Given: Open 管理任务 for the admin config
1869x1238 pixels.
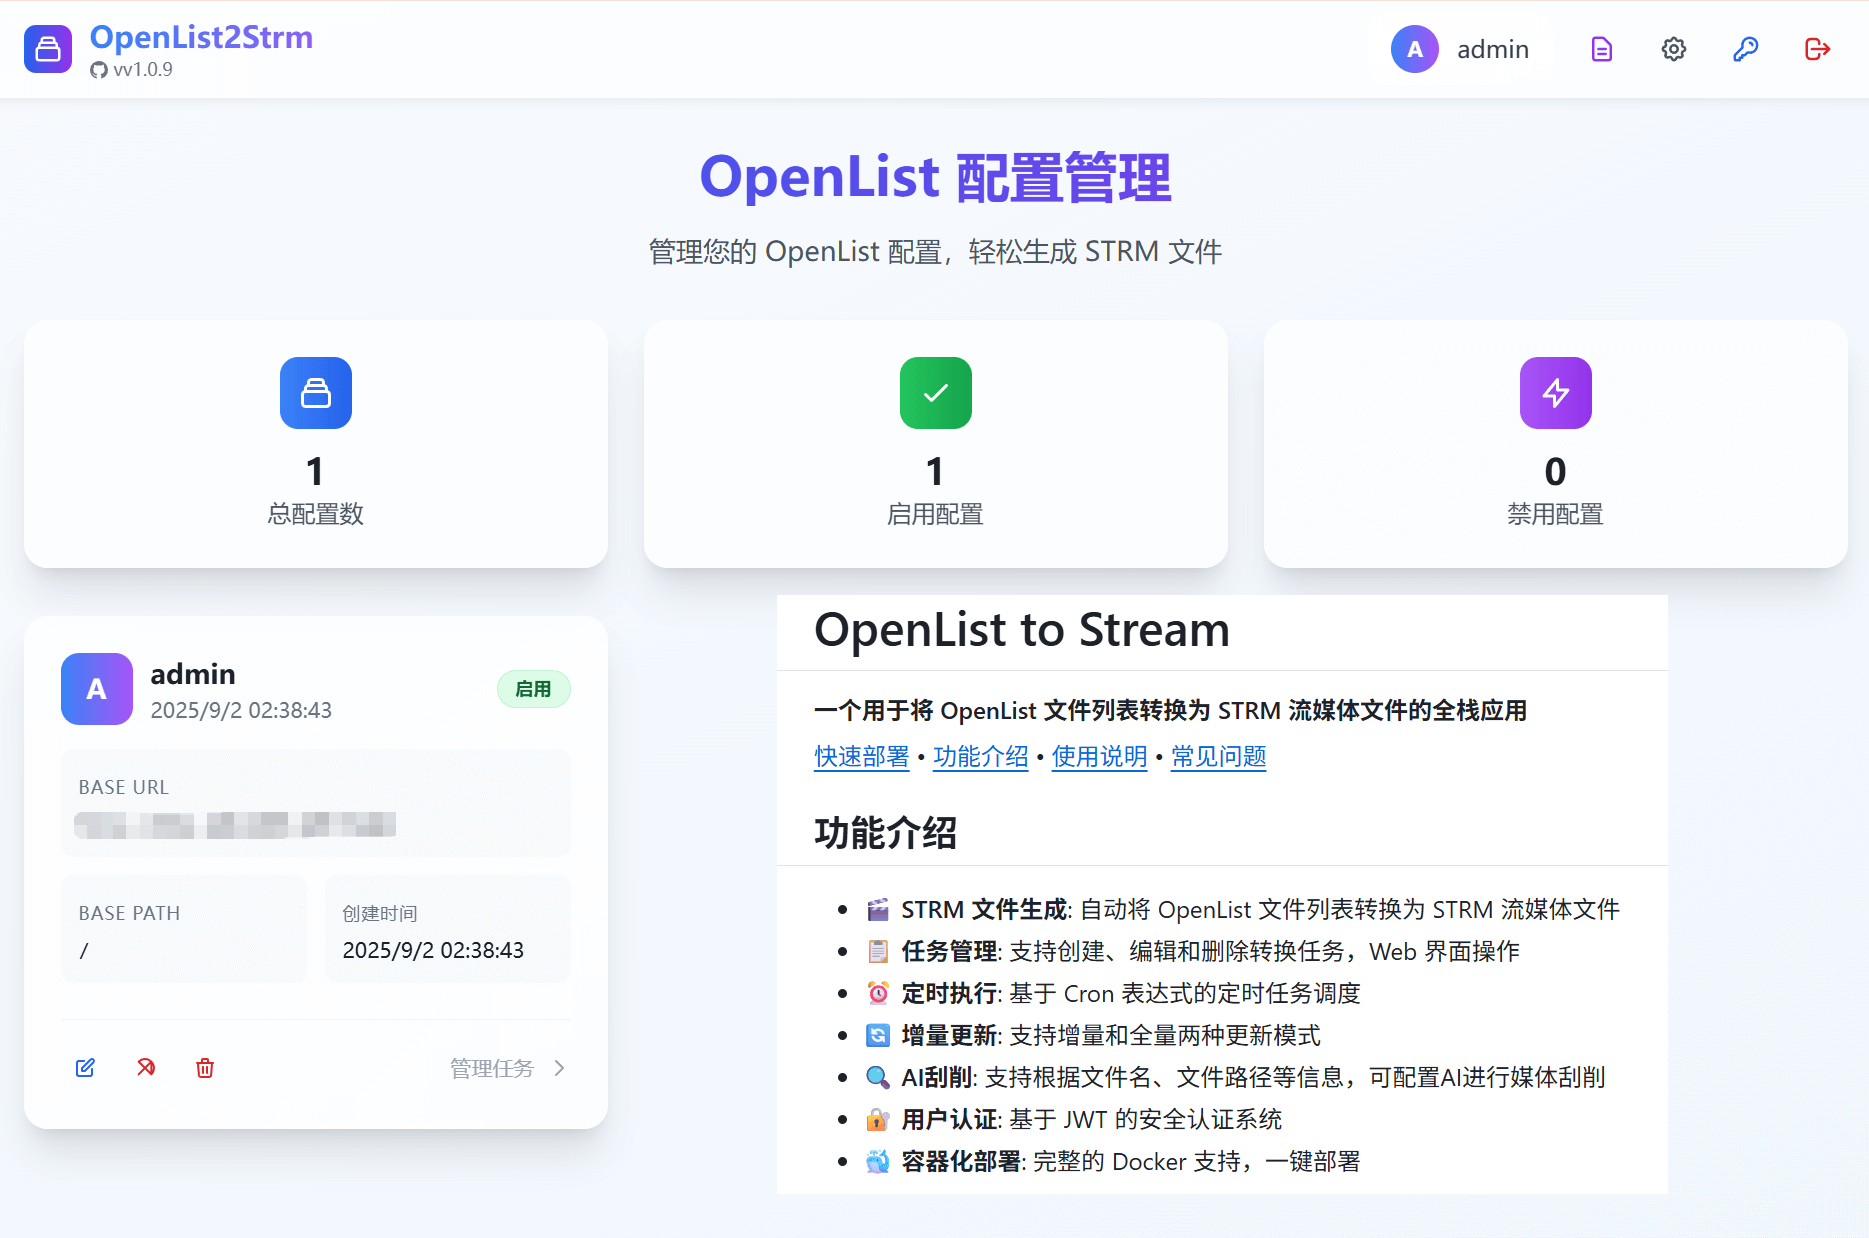Looking at the screenshot, I should pyautogui.click(x=507, y=1068).
